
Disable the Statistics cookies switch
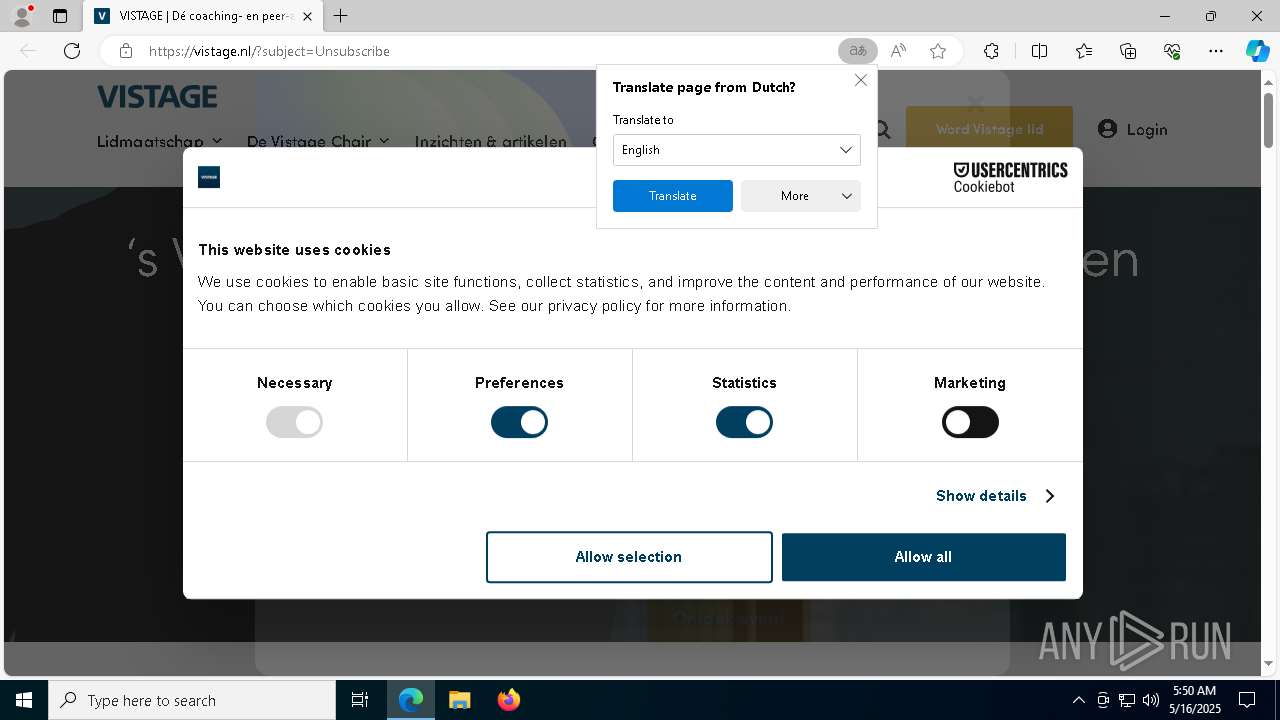[744, 422]
